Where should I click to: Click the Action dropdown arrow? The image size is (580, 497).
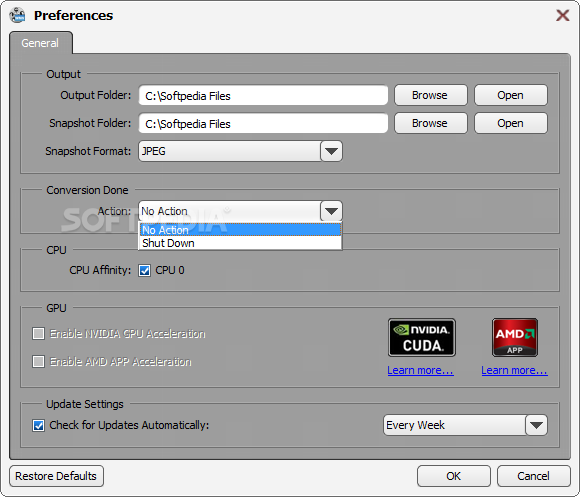click(x=331, y=211)
